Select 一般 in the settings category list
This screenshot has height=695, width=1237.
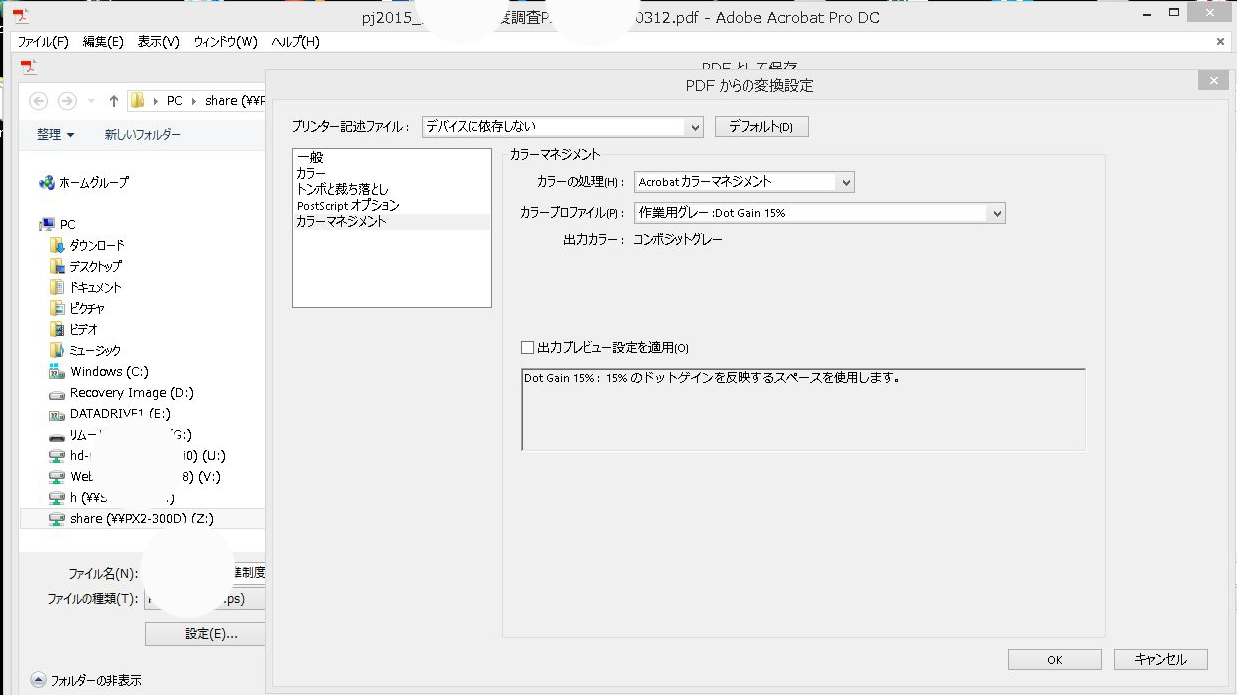(391, 158)
